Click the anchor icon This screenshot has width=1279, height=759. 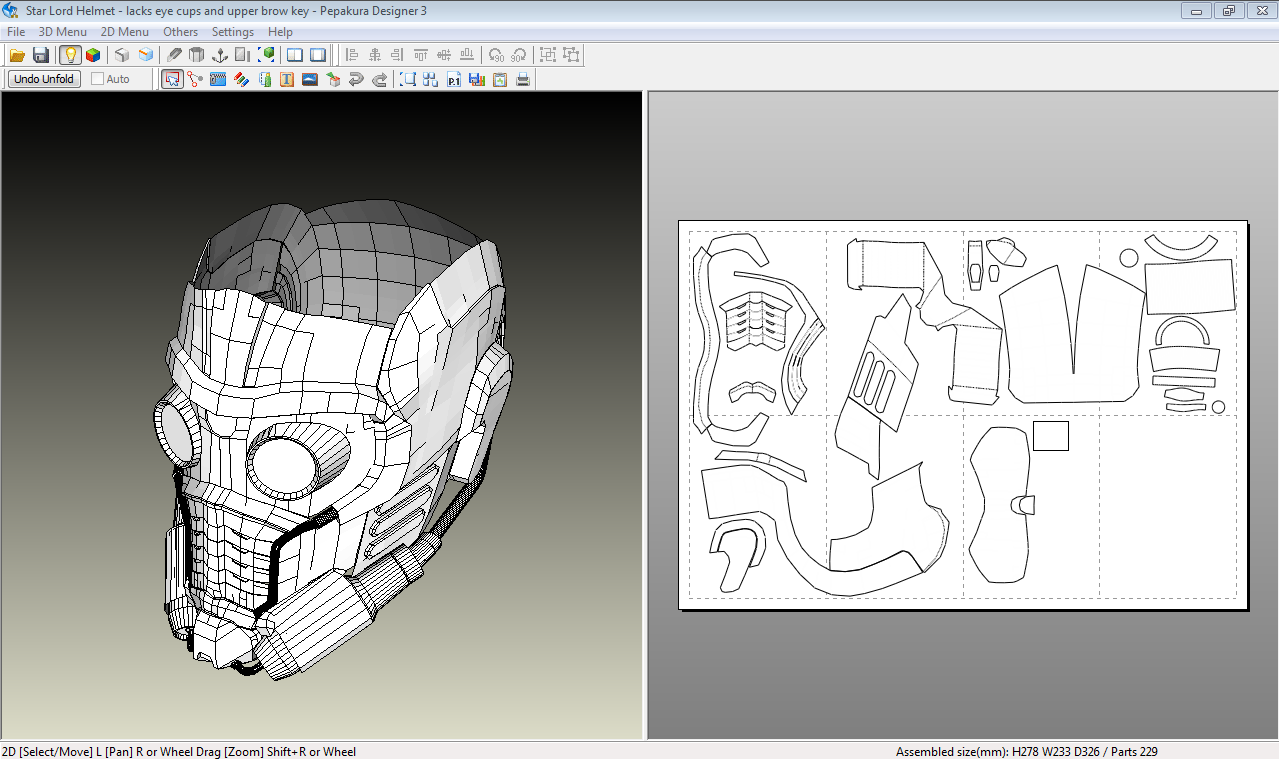point(220,55)
